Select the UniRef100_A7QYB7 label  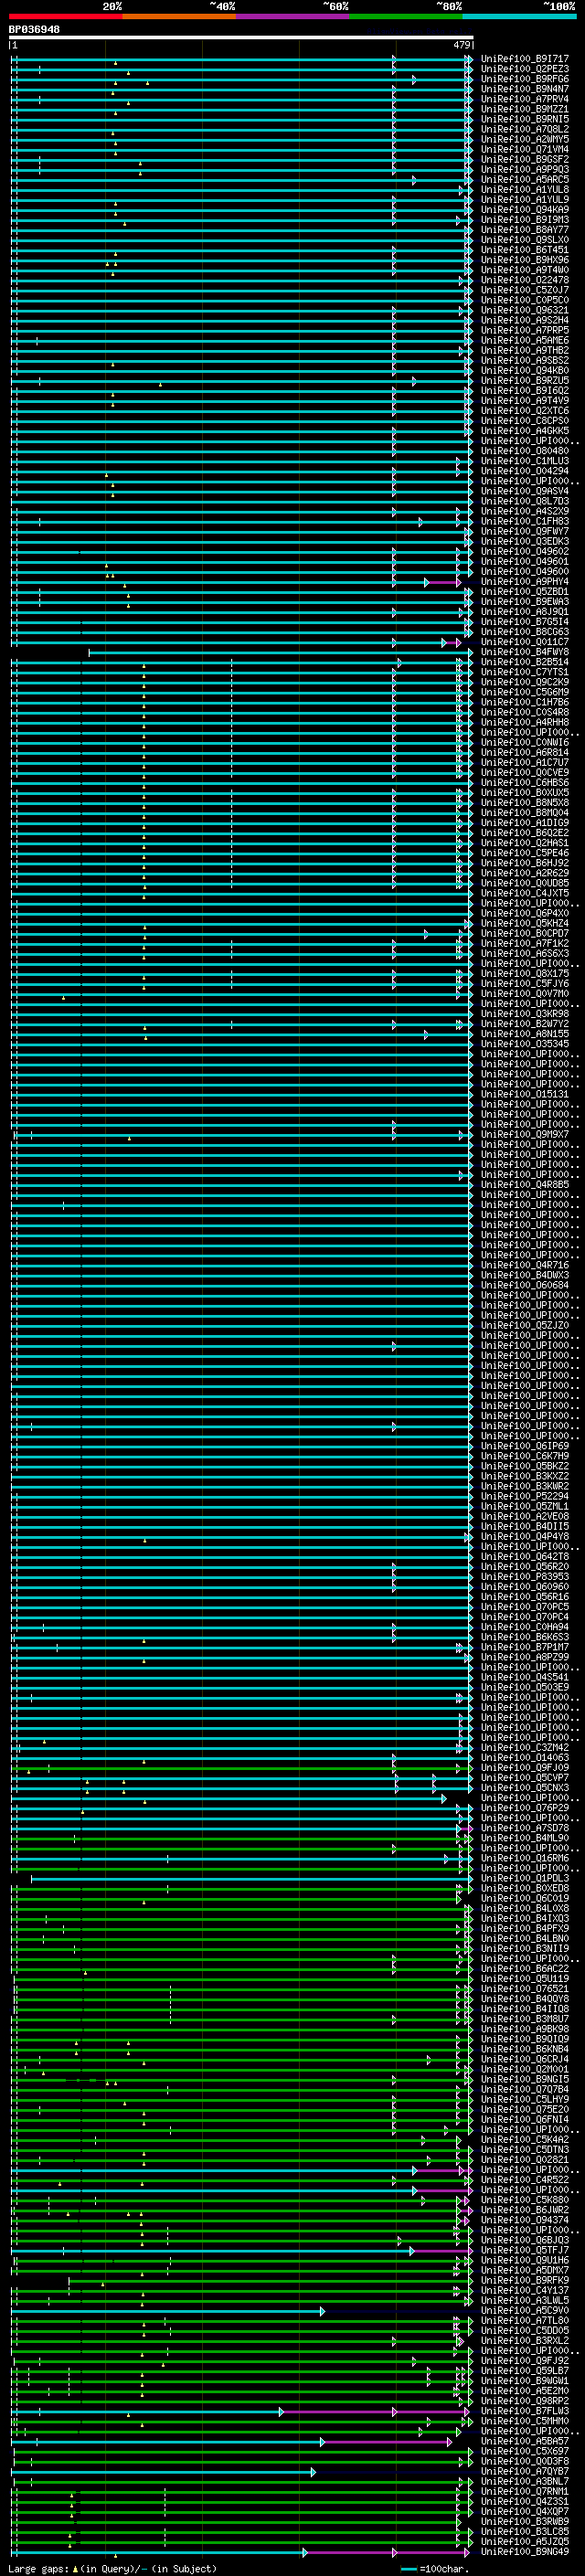525,2471
